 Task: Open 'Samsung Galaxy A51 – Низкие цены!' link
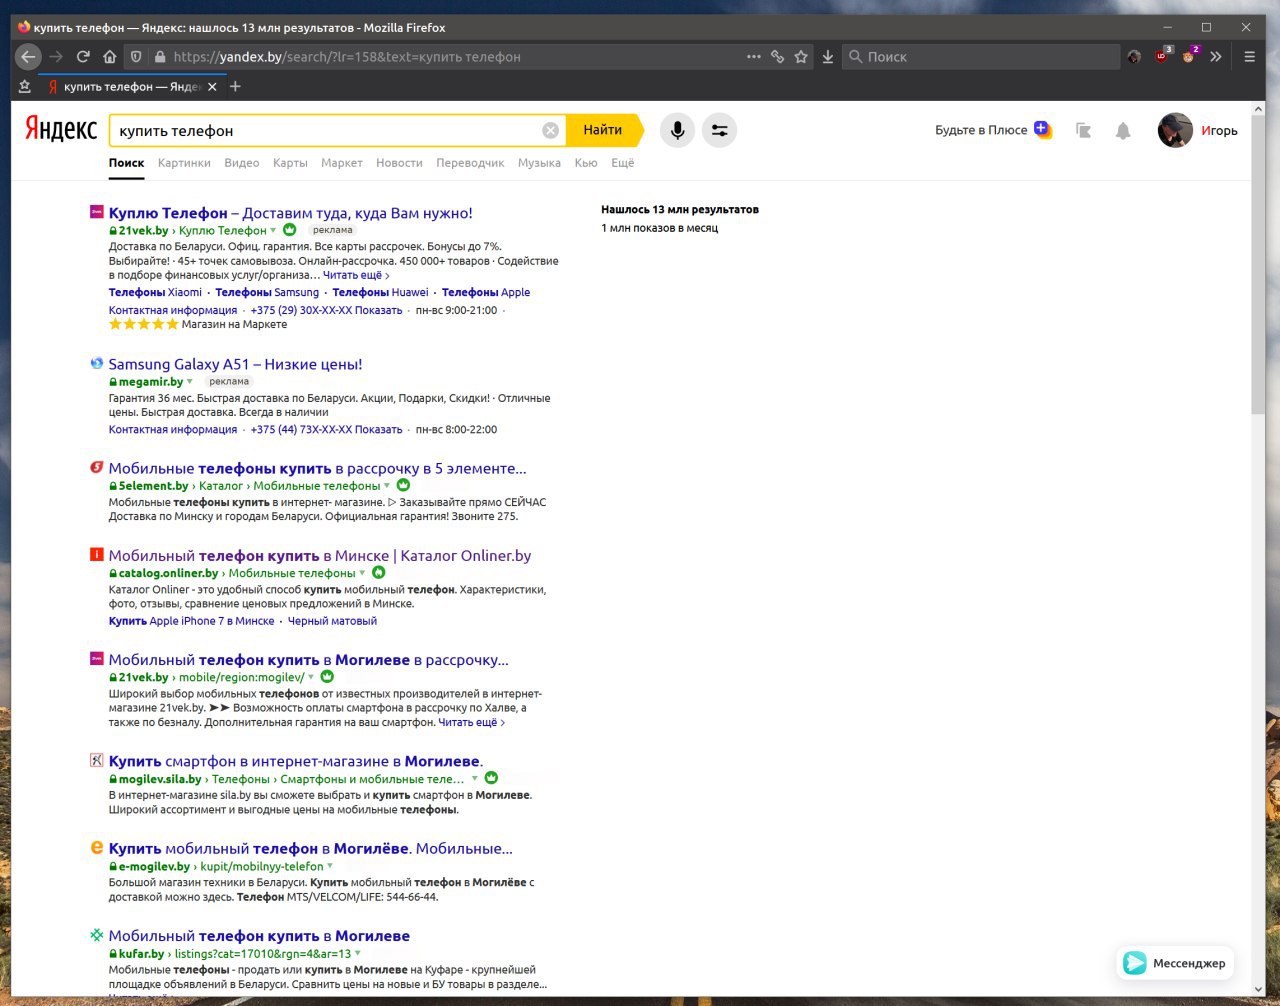click(235, 364)
